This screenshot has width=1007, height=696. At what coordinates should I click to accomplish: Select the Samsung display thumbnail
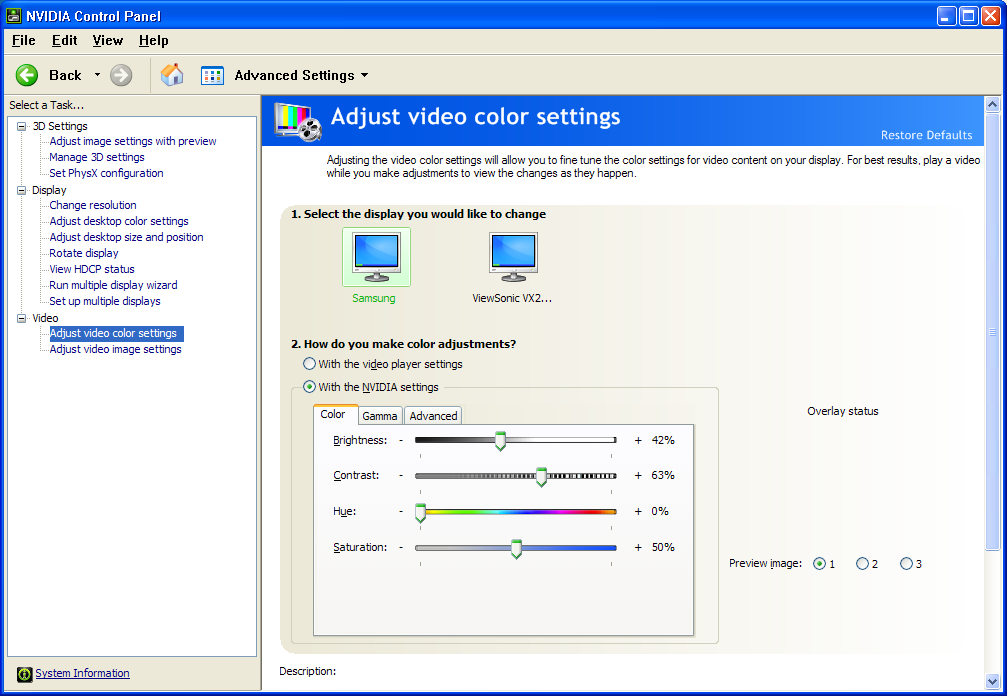376,257
